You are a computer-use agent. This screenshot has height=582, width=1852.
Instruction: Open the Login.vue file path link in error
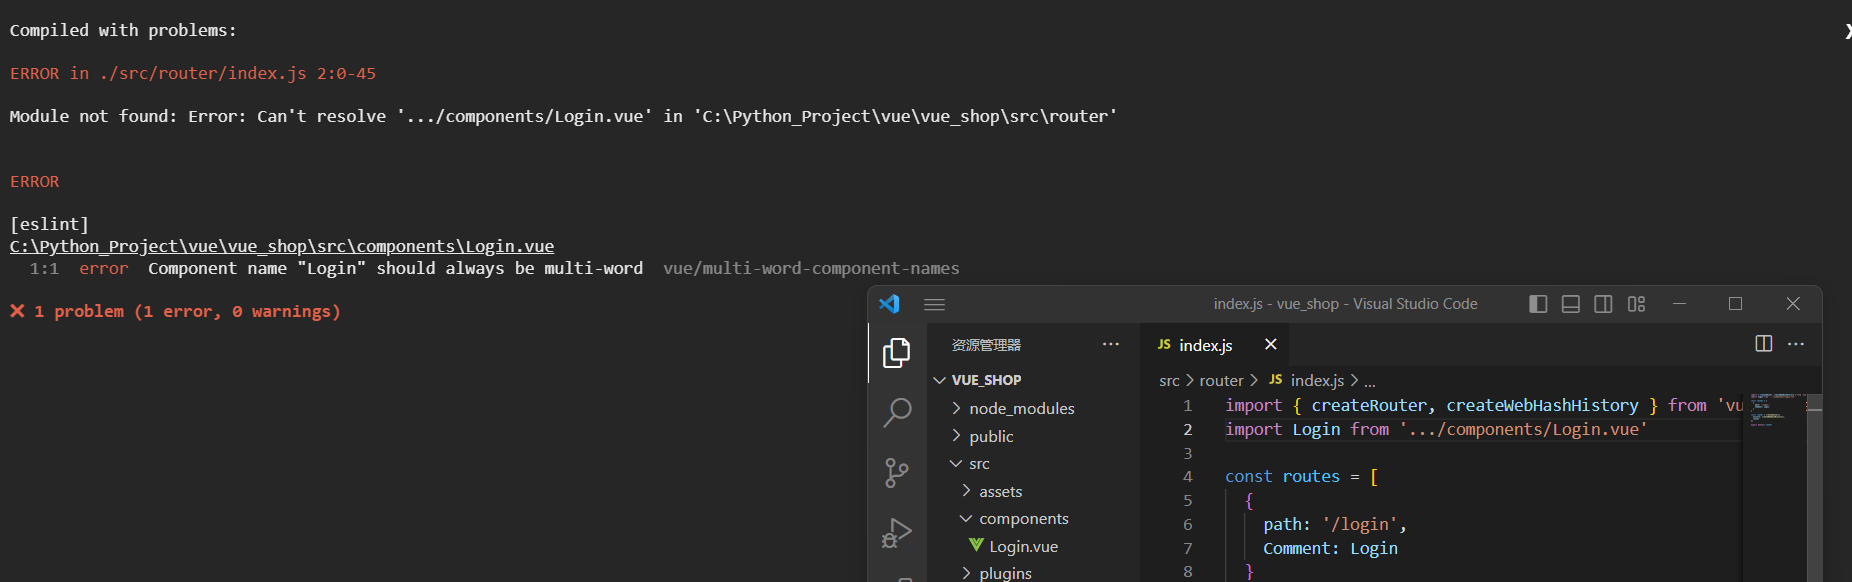282,246
